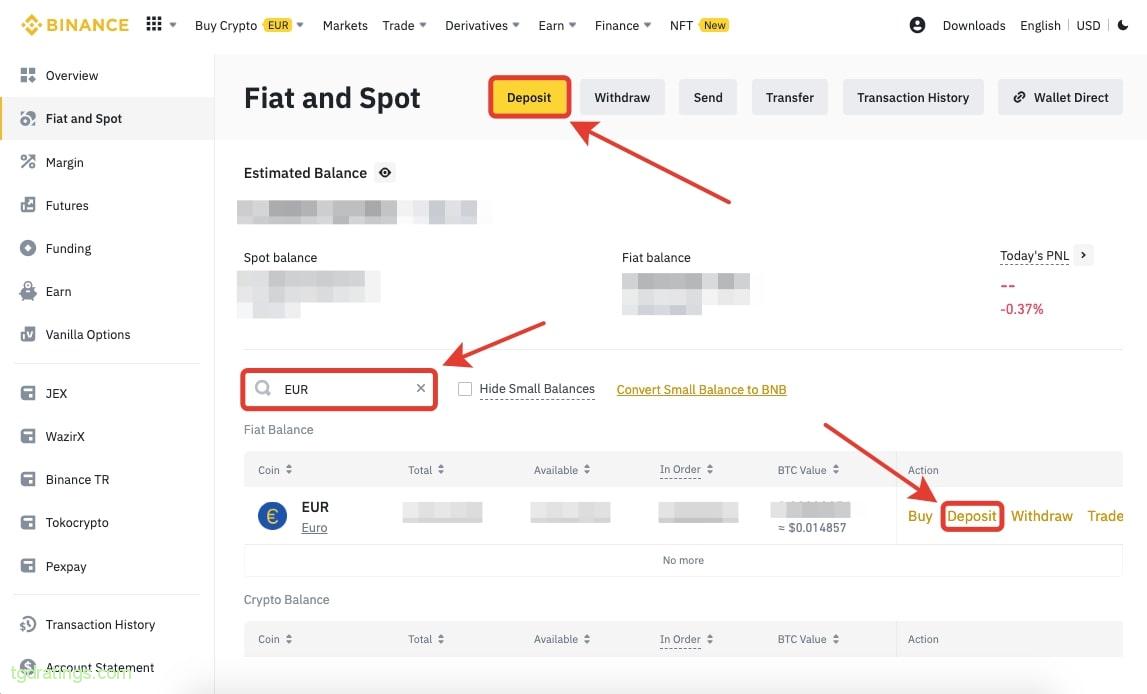This screenshot has height=694, width=1147.
Task: Click Trade in EUR row
Action: click(x=1105, y=516)
